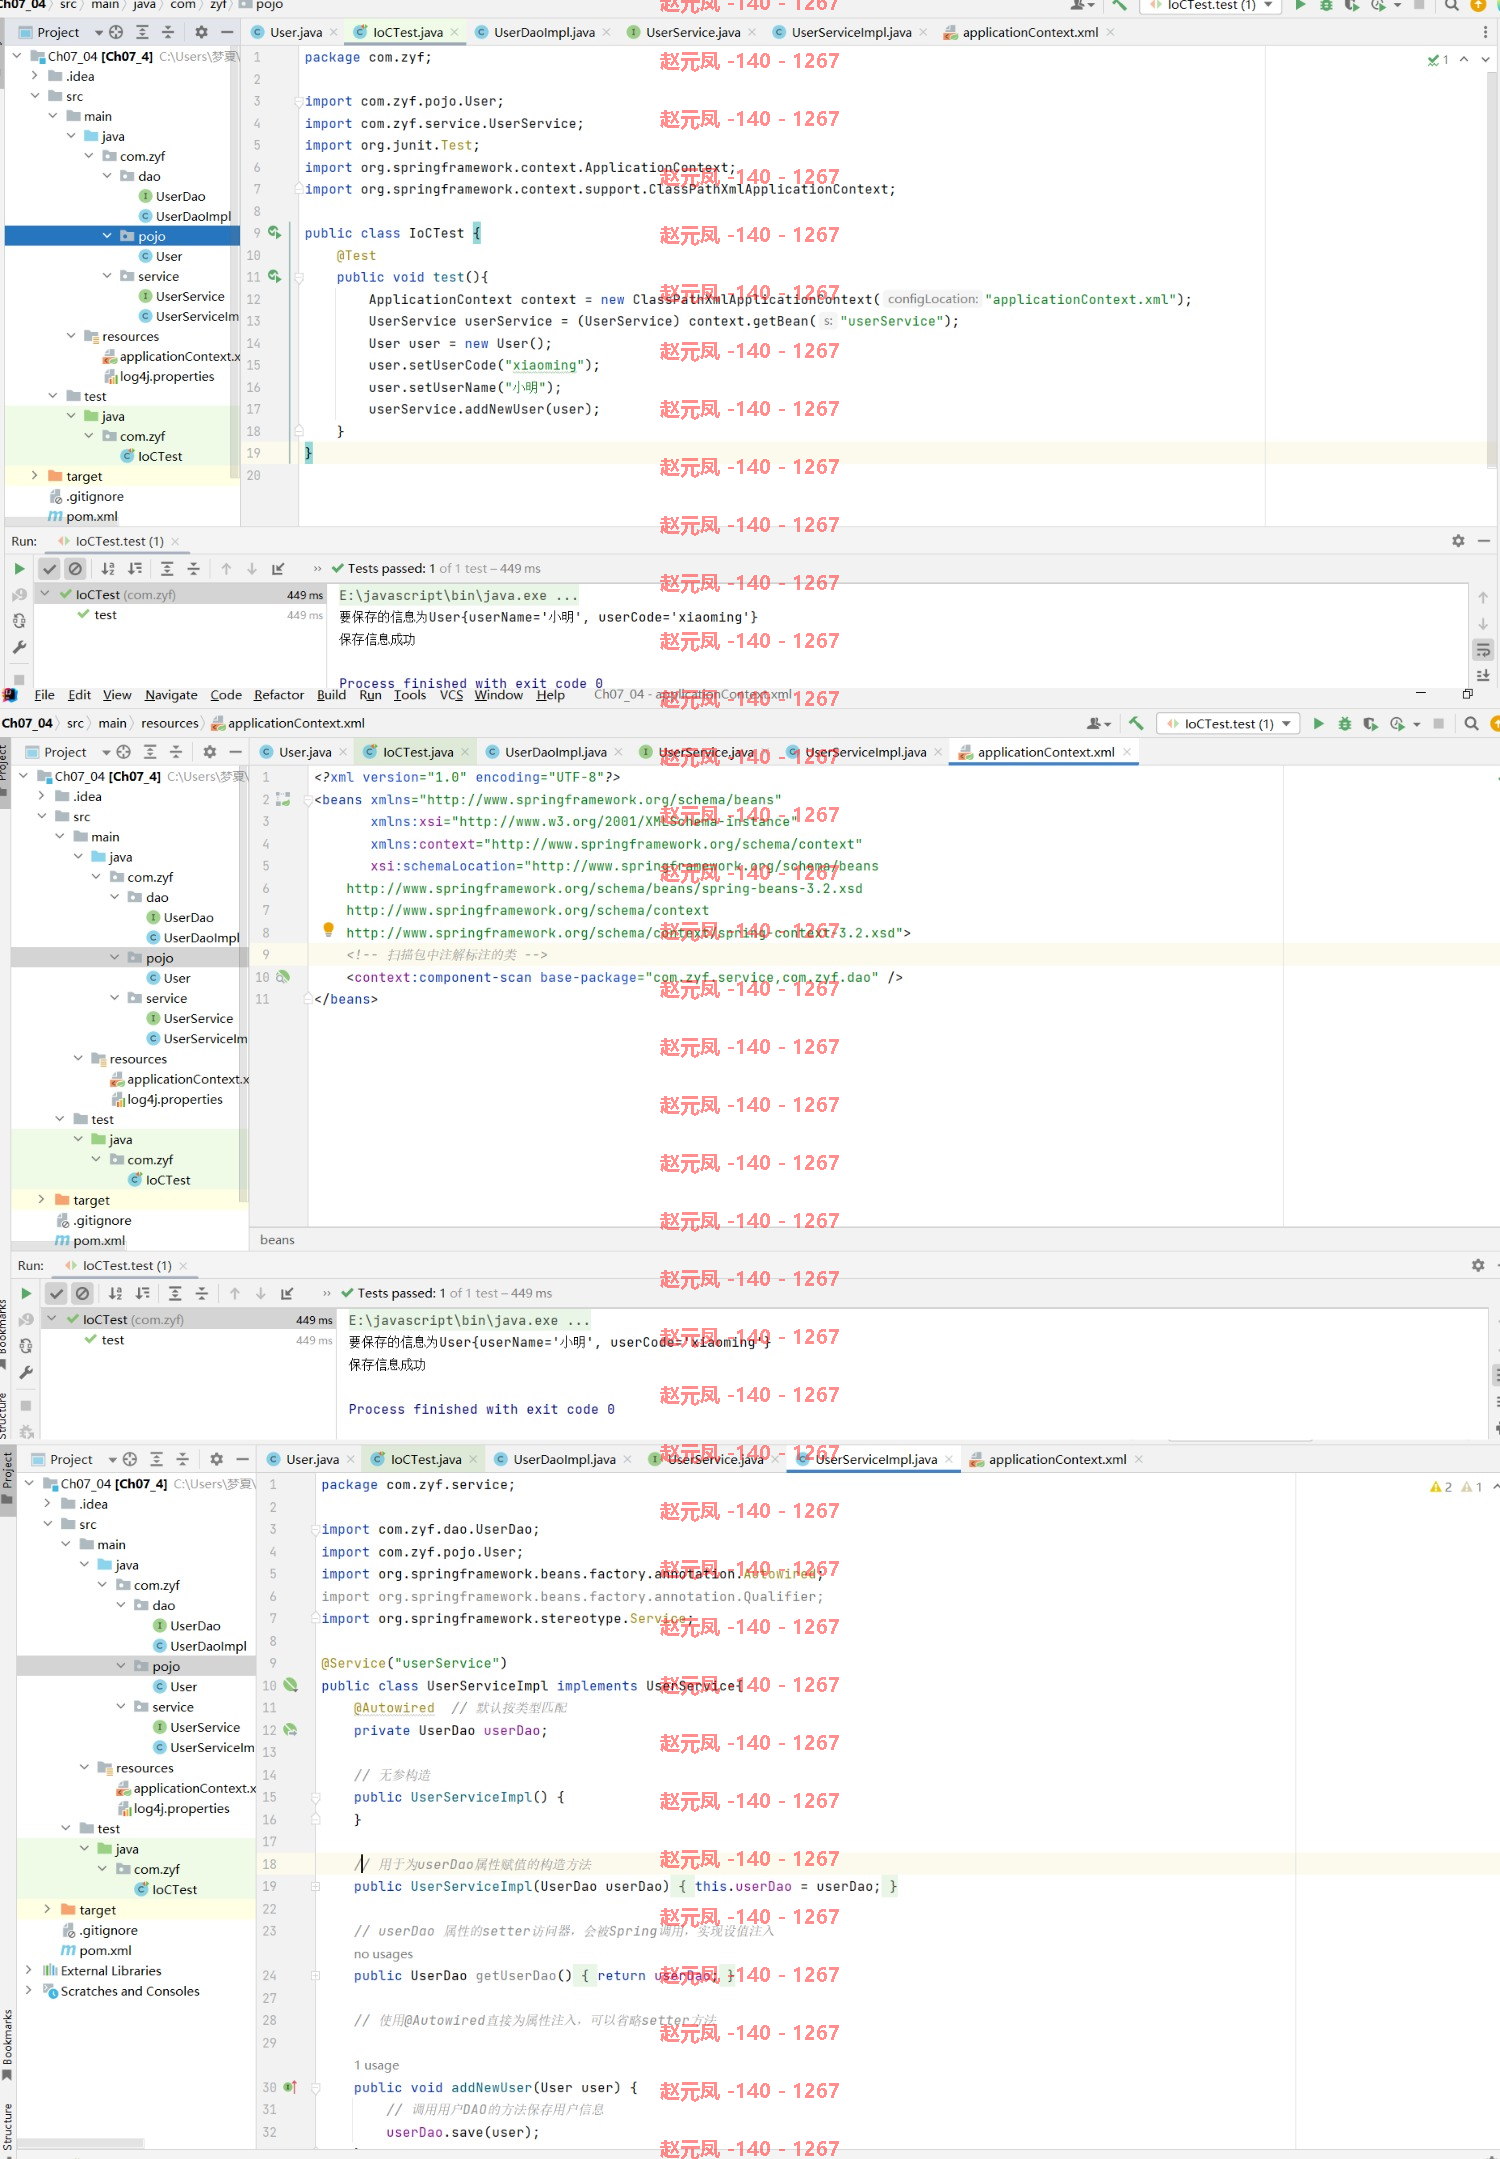Image resolution: width=1500 pixels, height=2159 pixels.
Task: Click gutter icon beside 'private UserDao userDao' line
Action: (290, 1729)
